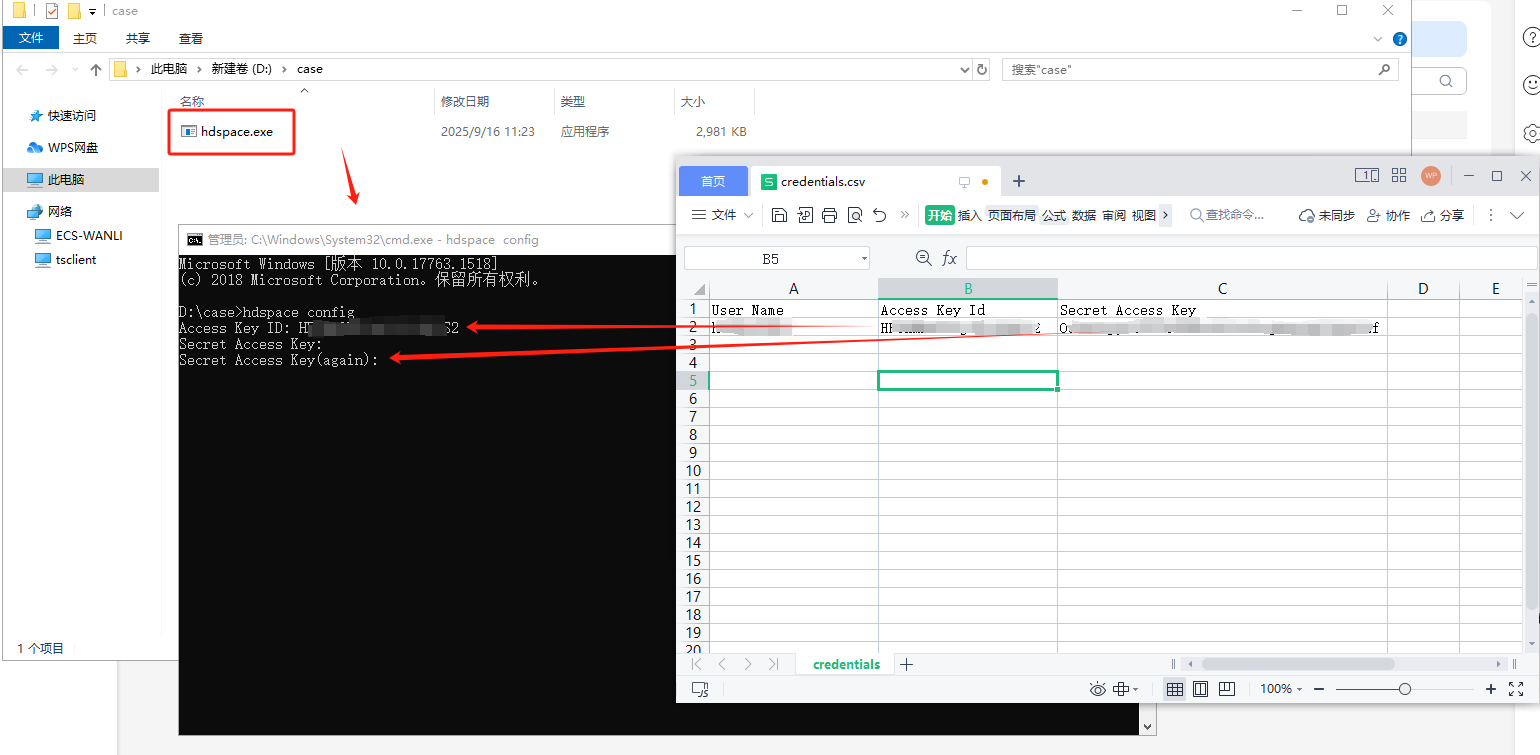Click the Save icon in WPS toolbar

pos(779,215)
